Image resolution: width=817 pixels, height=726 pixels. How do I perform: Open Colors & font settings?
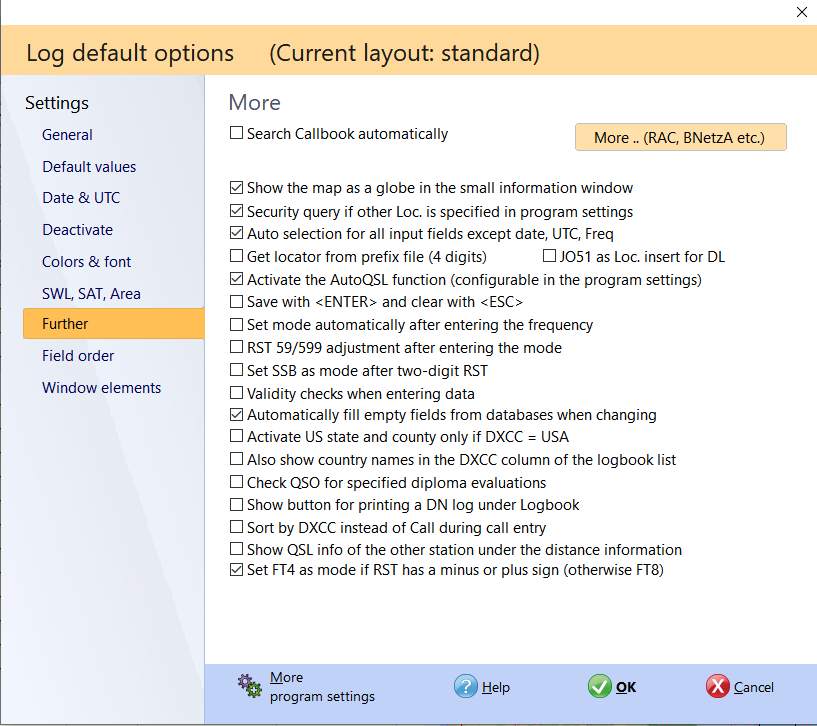pos(86,262)
